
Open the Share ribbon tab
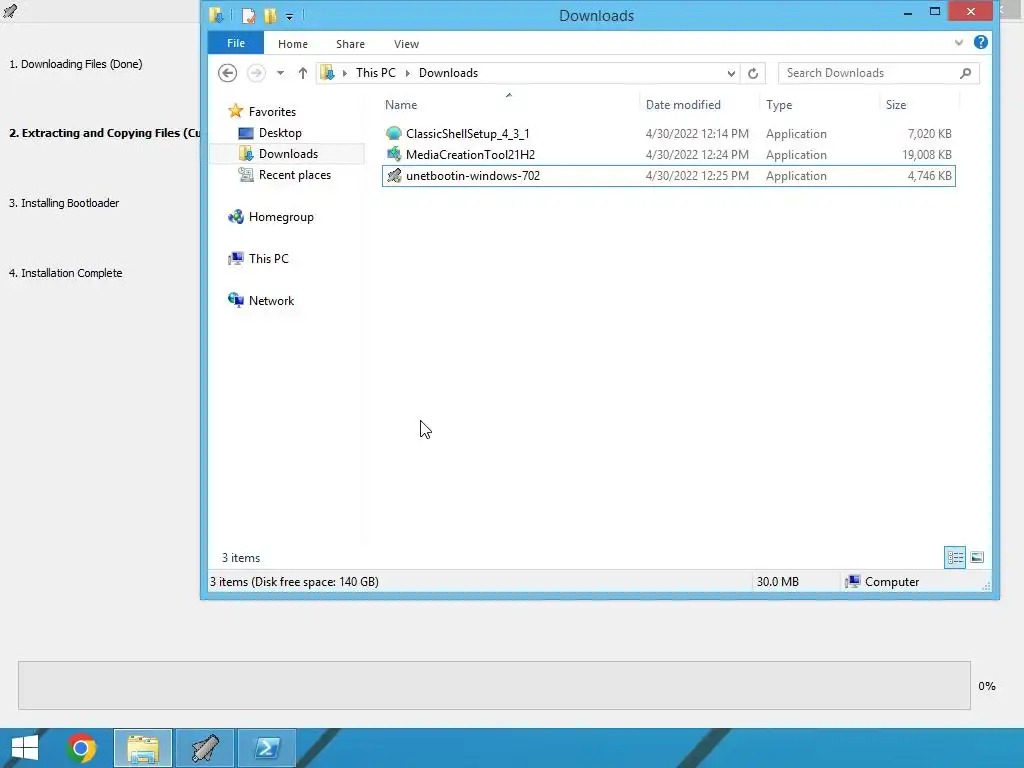[x=350, y=44]
